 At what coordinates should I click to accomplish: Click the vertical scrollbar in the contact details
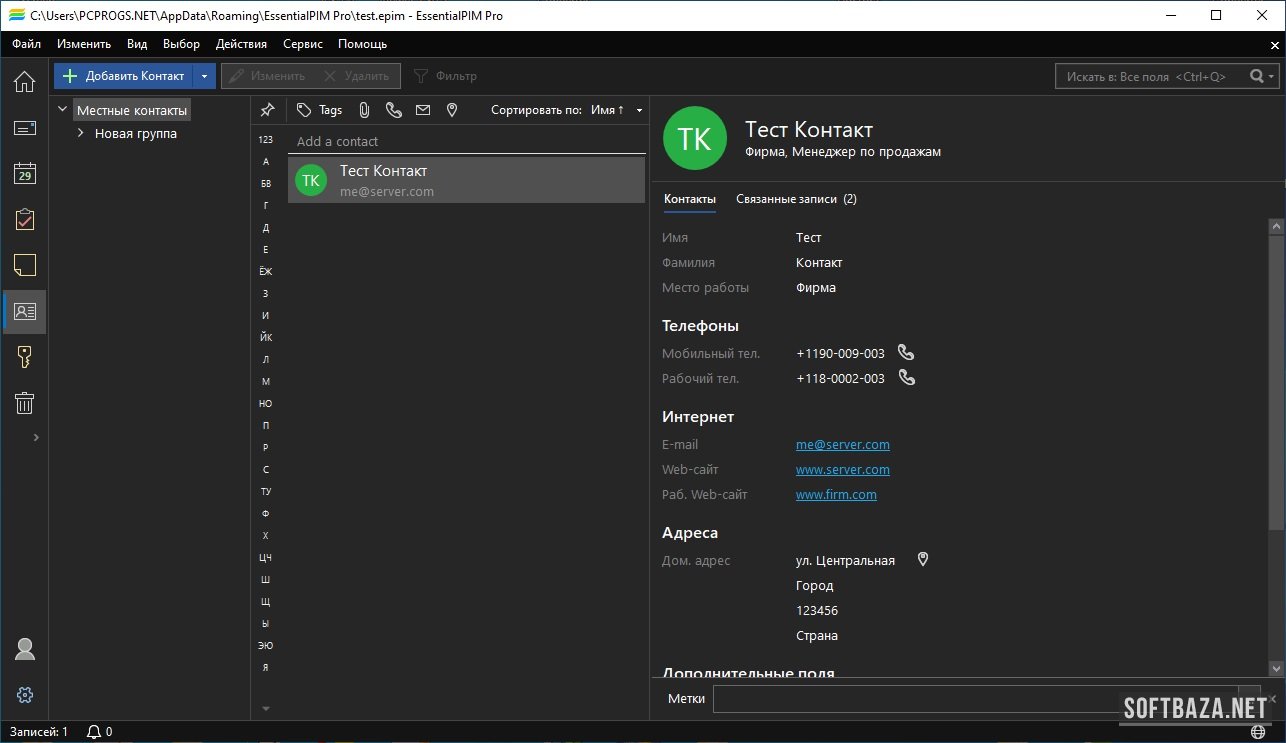tap(1276, 380)
